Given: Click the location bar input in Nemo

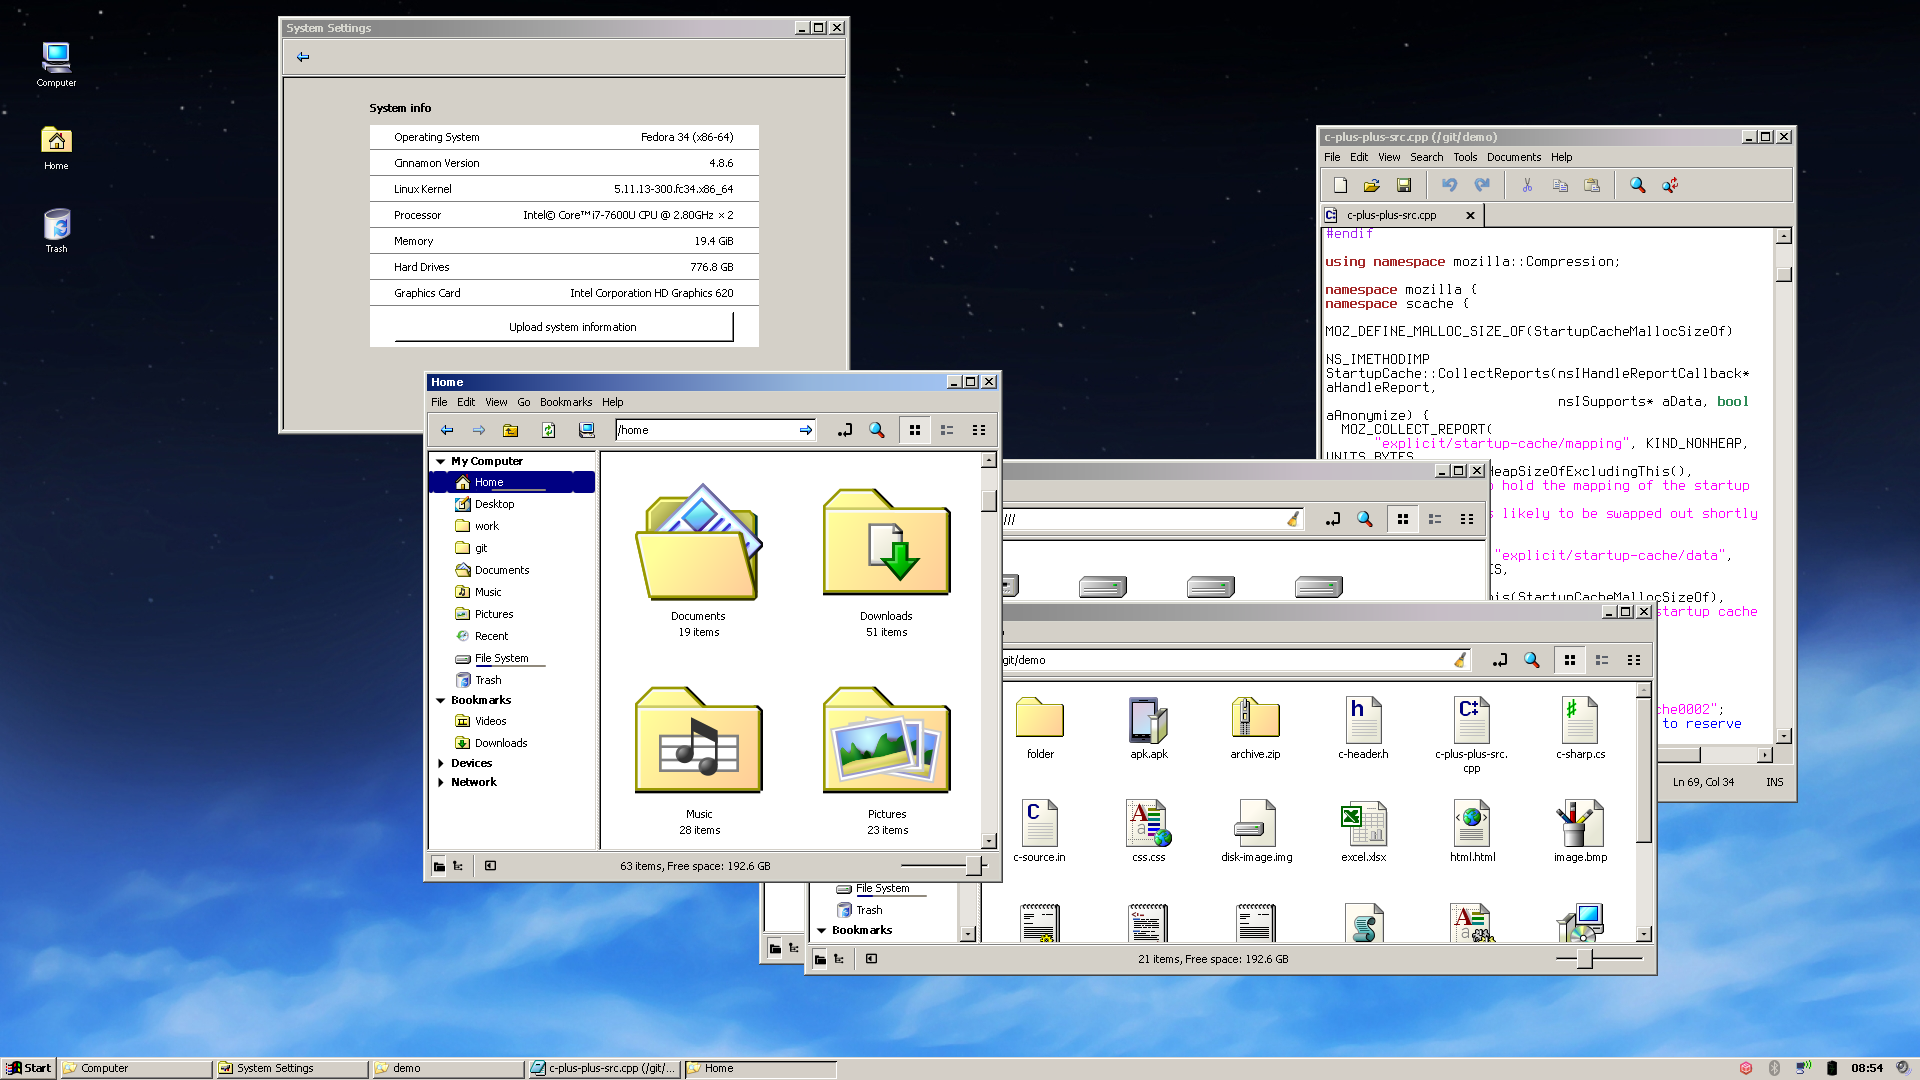Looking at the screenshot, I should (x=715, y=430).
